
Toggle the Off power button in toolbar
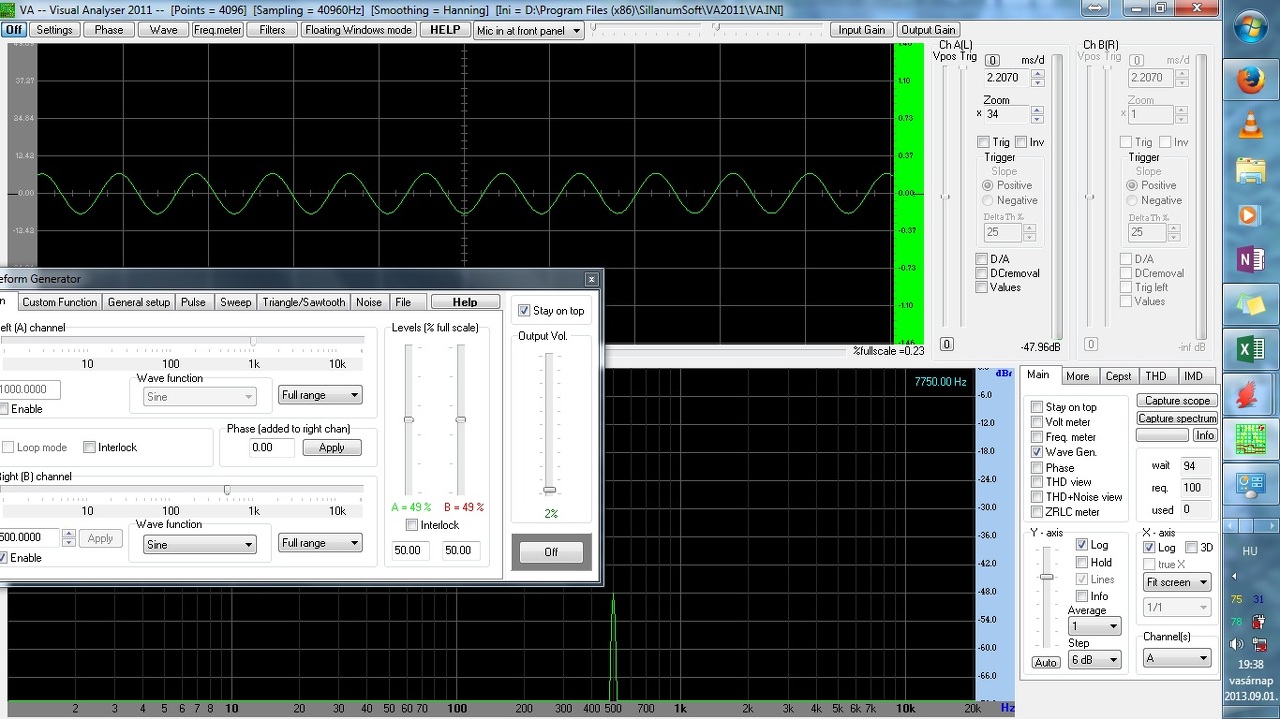pos(13,30)
